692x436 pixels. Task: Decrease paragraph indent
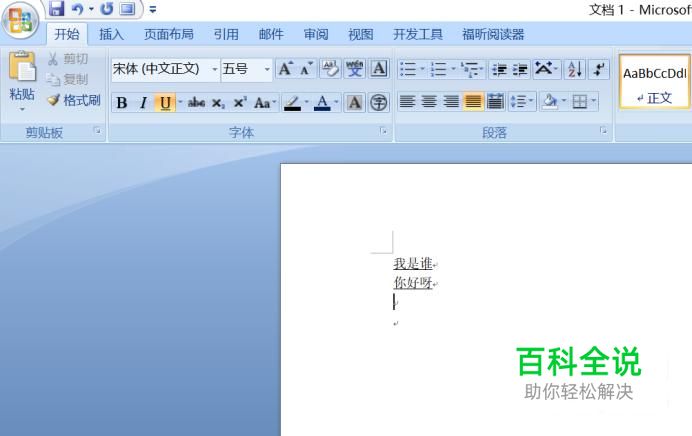499,69
